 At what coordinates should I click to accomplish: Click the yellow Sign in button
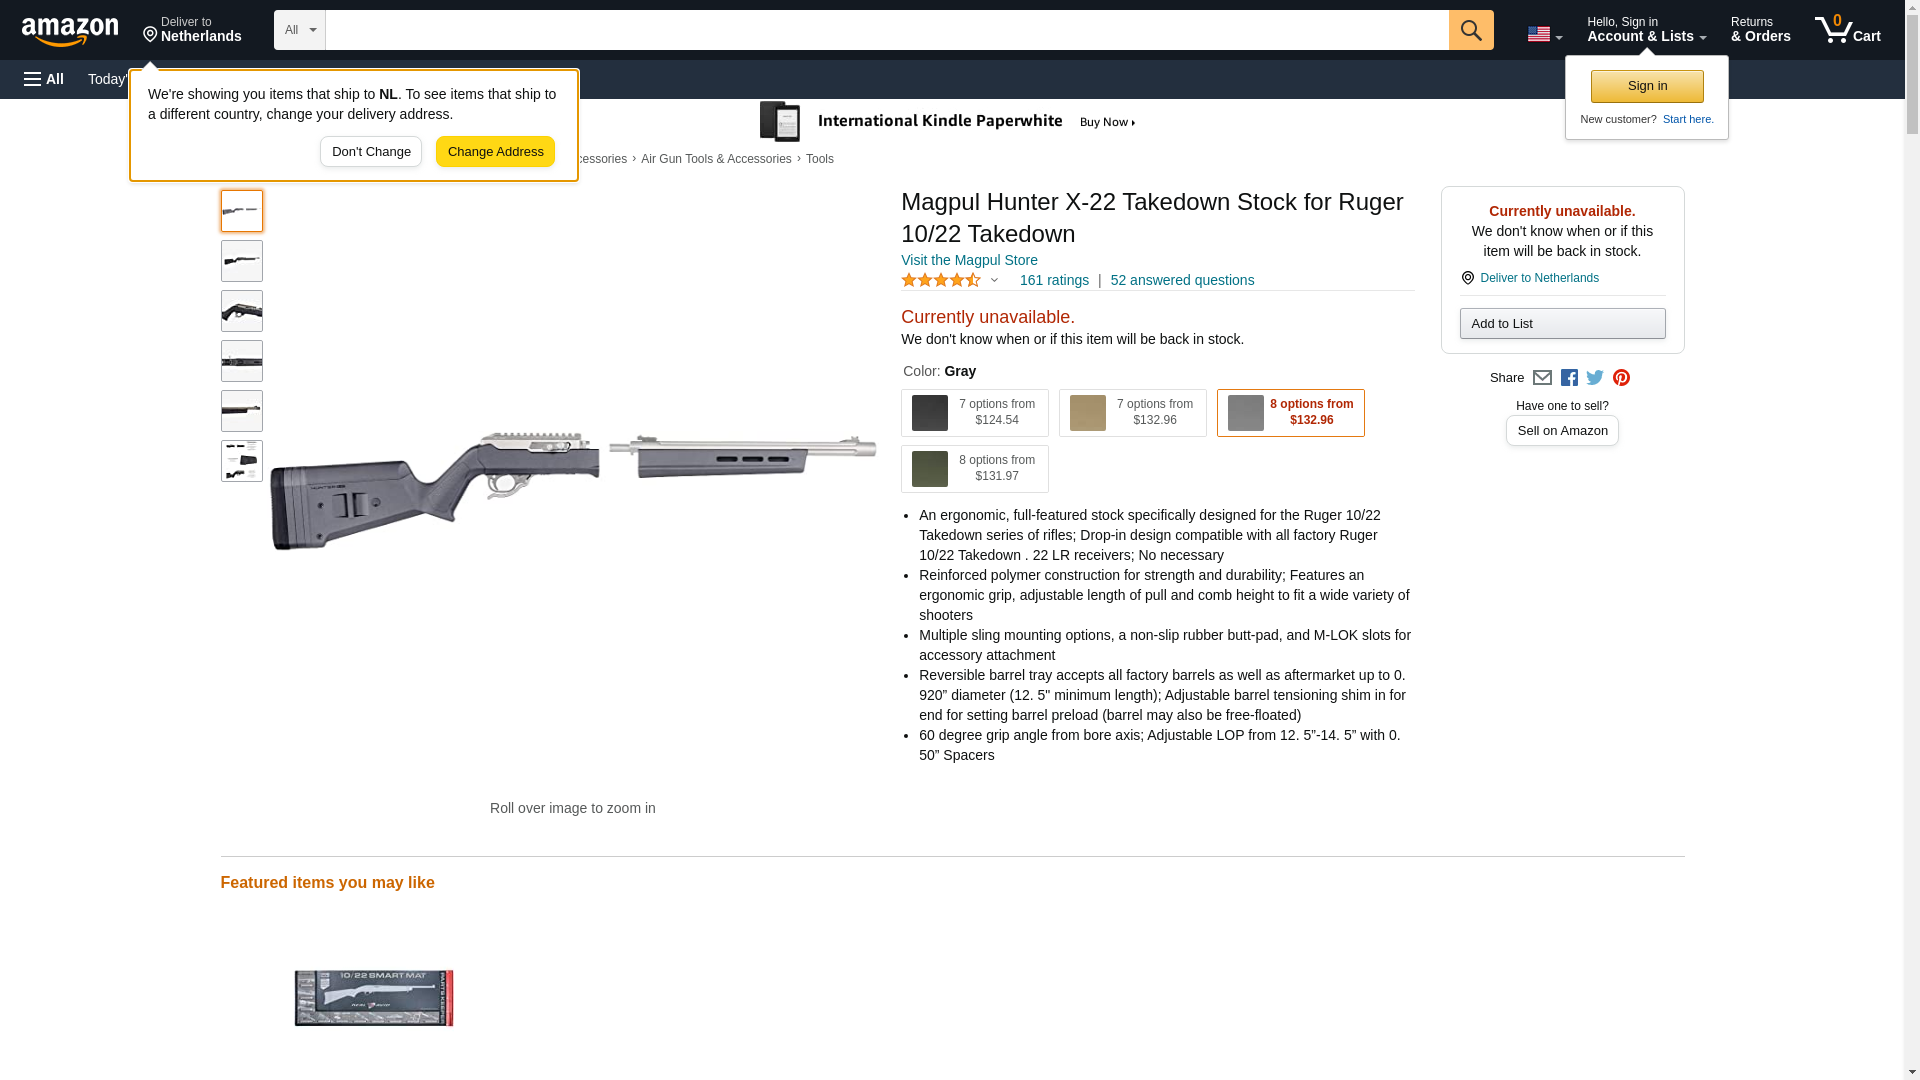[1647, 86]
